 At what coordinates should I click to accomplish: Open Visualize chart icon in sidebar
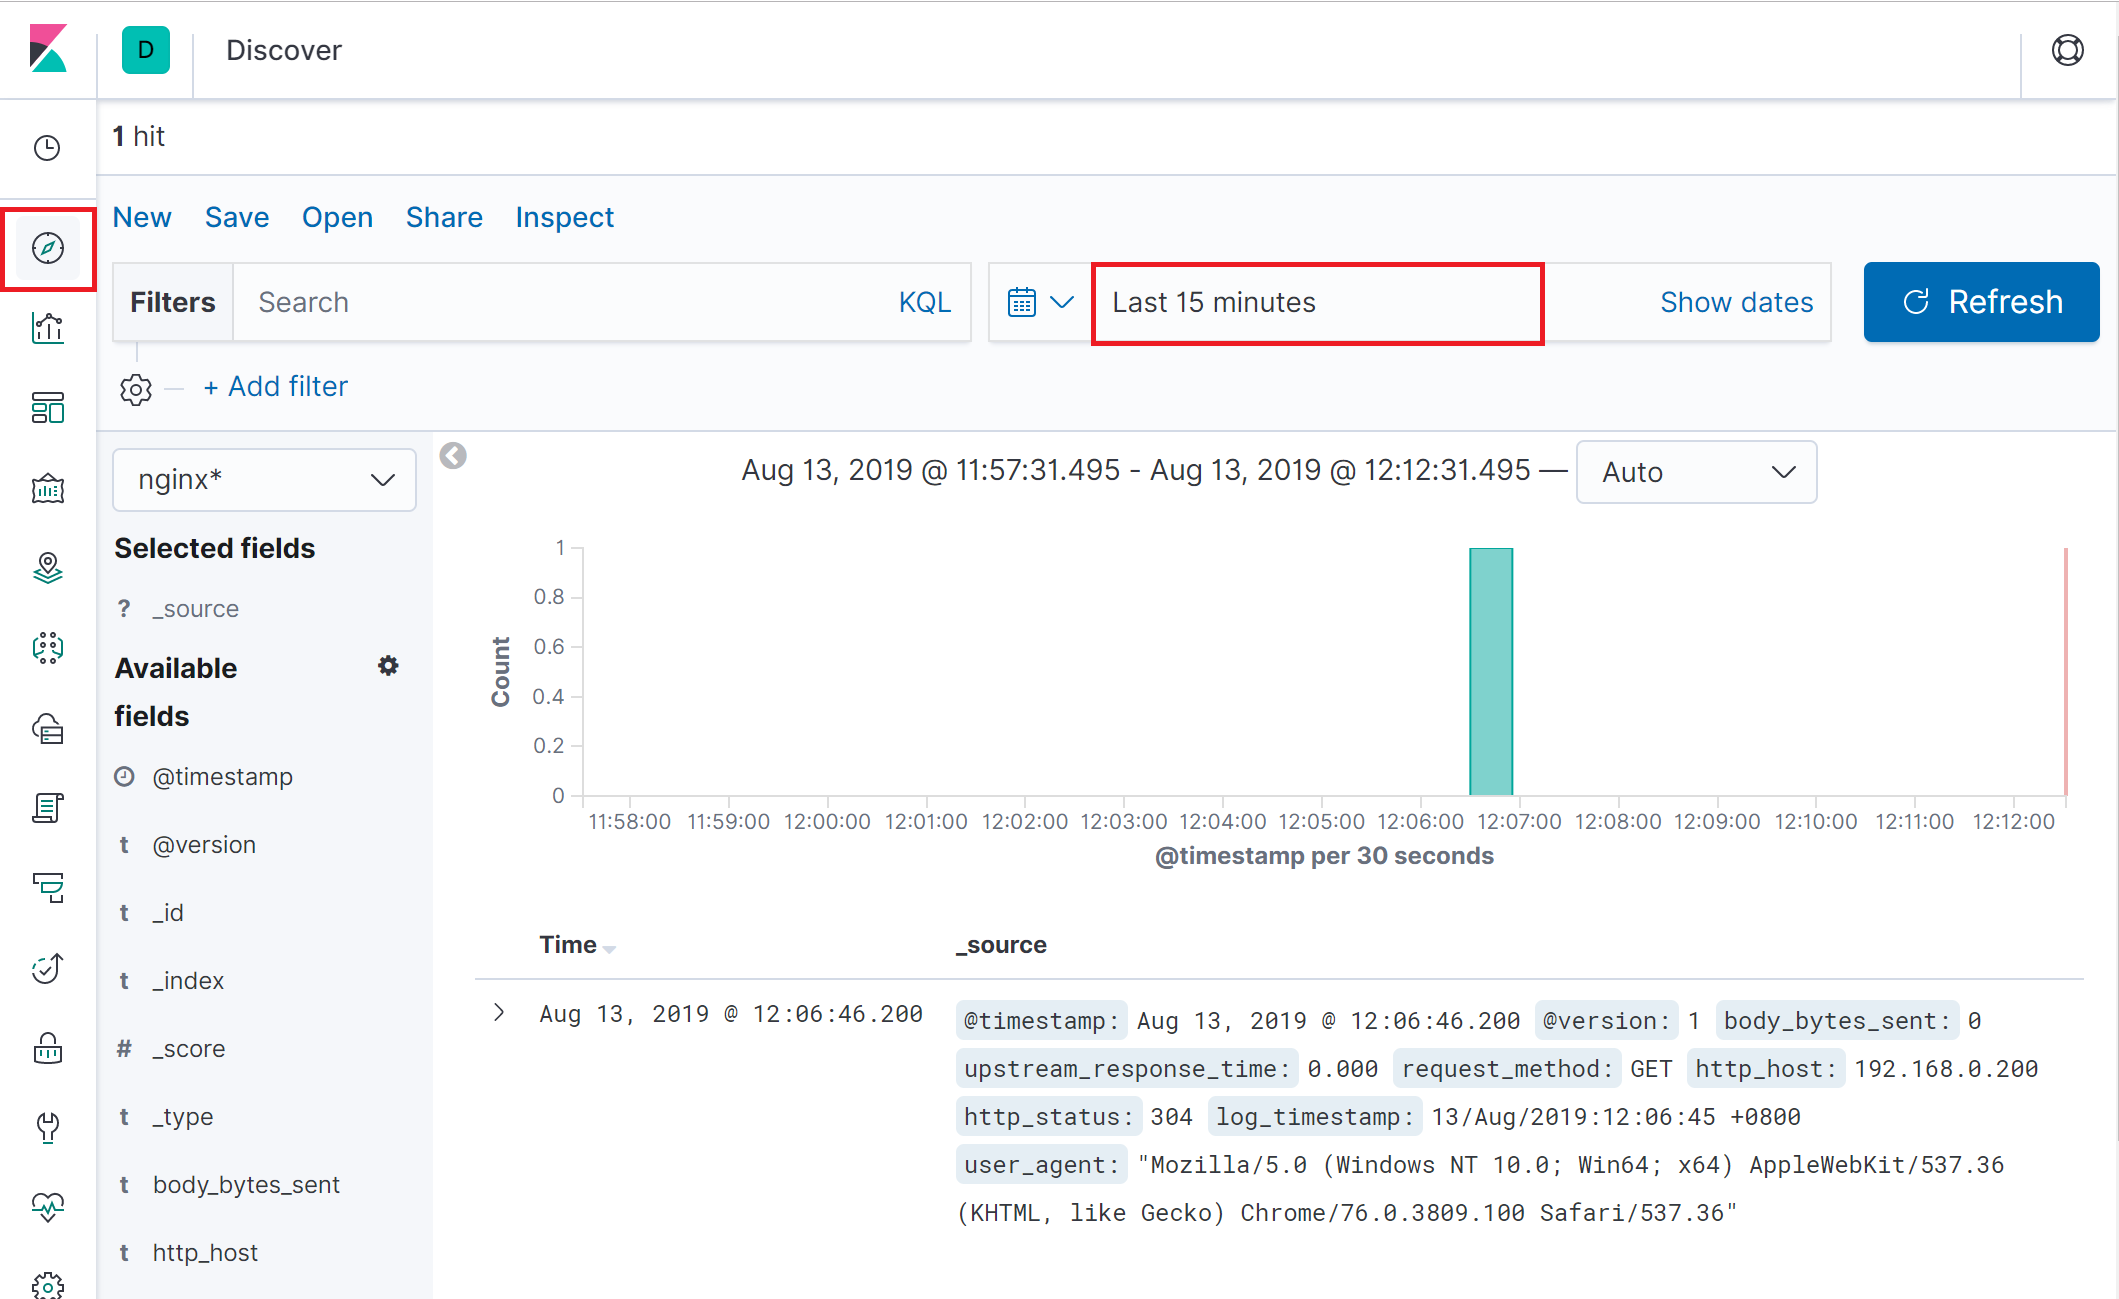tap(48, 327)
